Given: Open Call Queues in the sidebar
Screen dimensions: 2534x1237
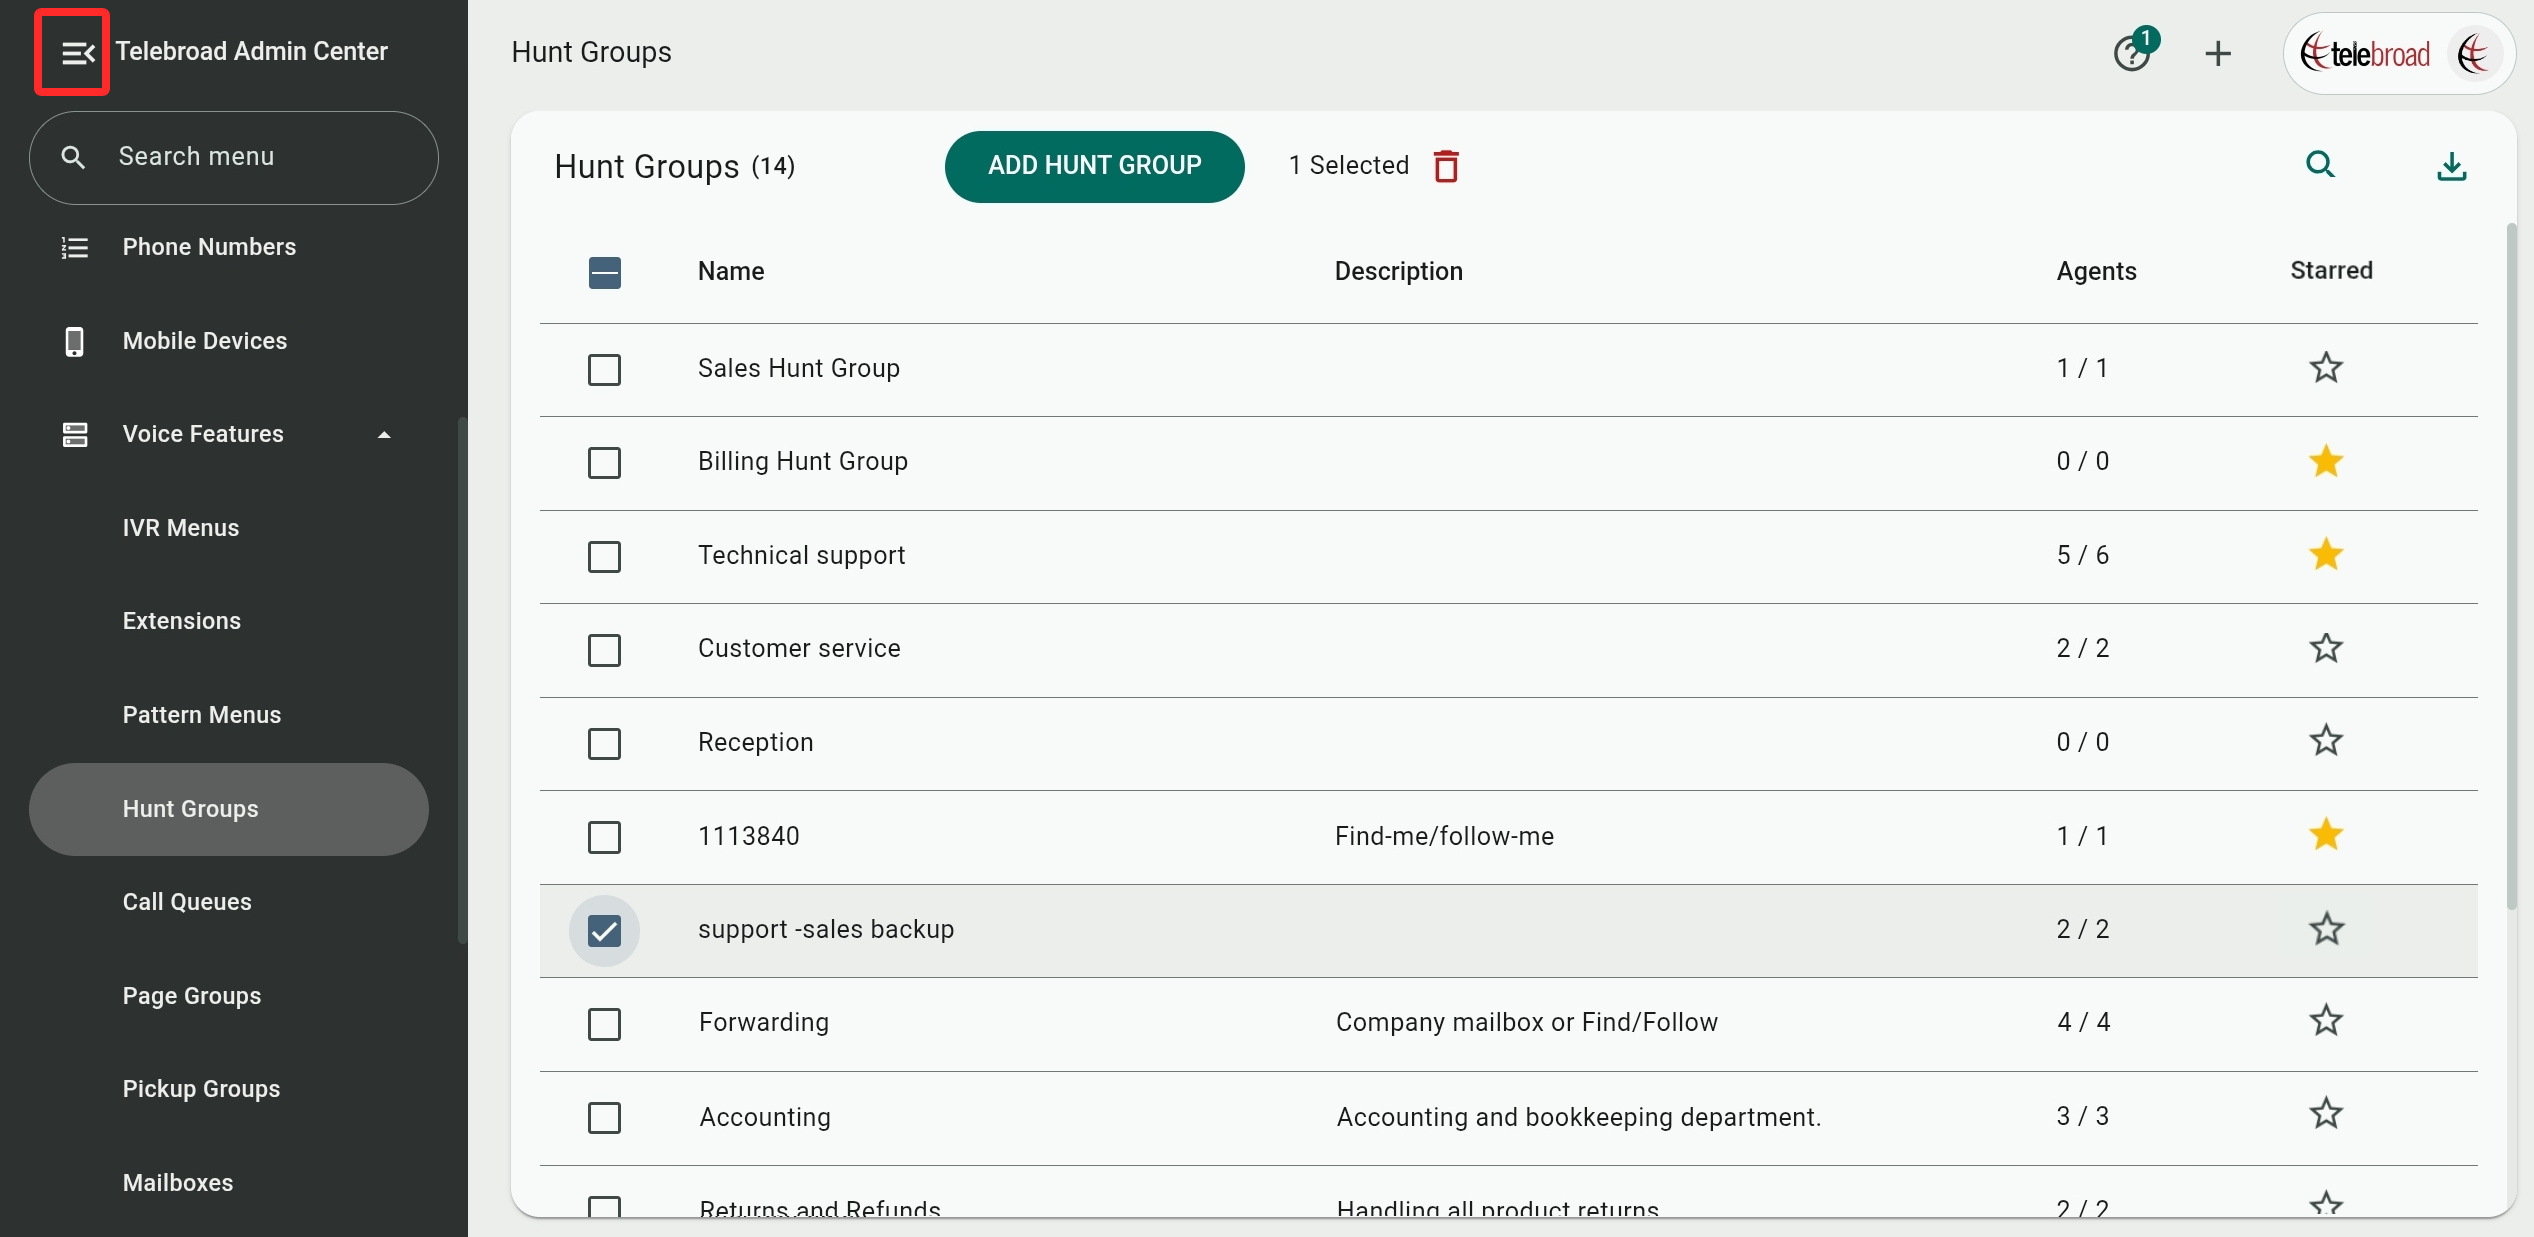Looking at the screenshot, I should click(x=187, y=901).
